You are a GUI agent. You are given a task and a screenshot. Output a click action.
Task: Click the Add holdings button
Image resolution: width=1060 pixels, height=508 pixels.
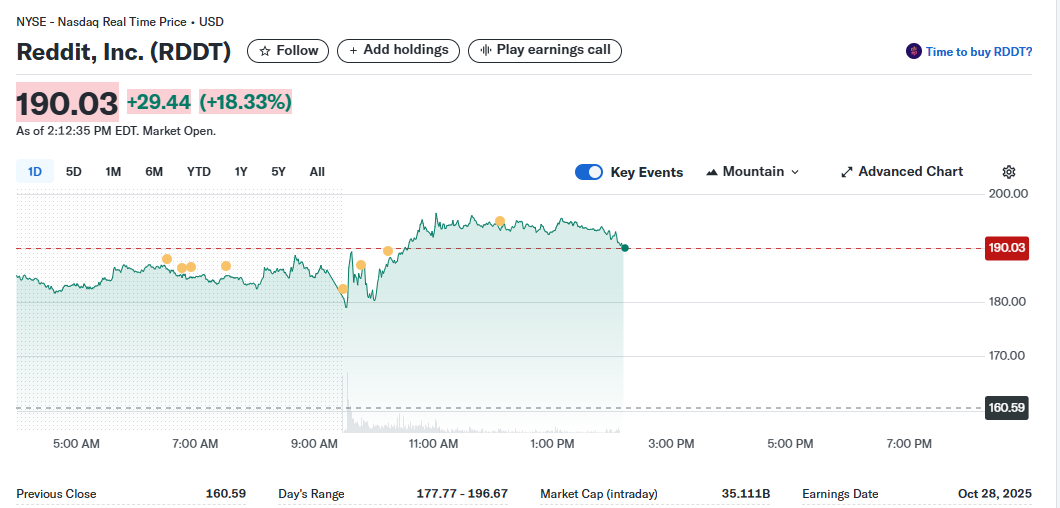tap(398, 51)
